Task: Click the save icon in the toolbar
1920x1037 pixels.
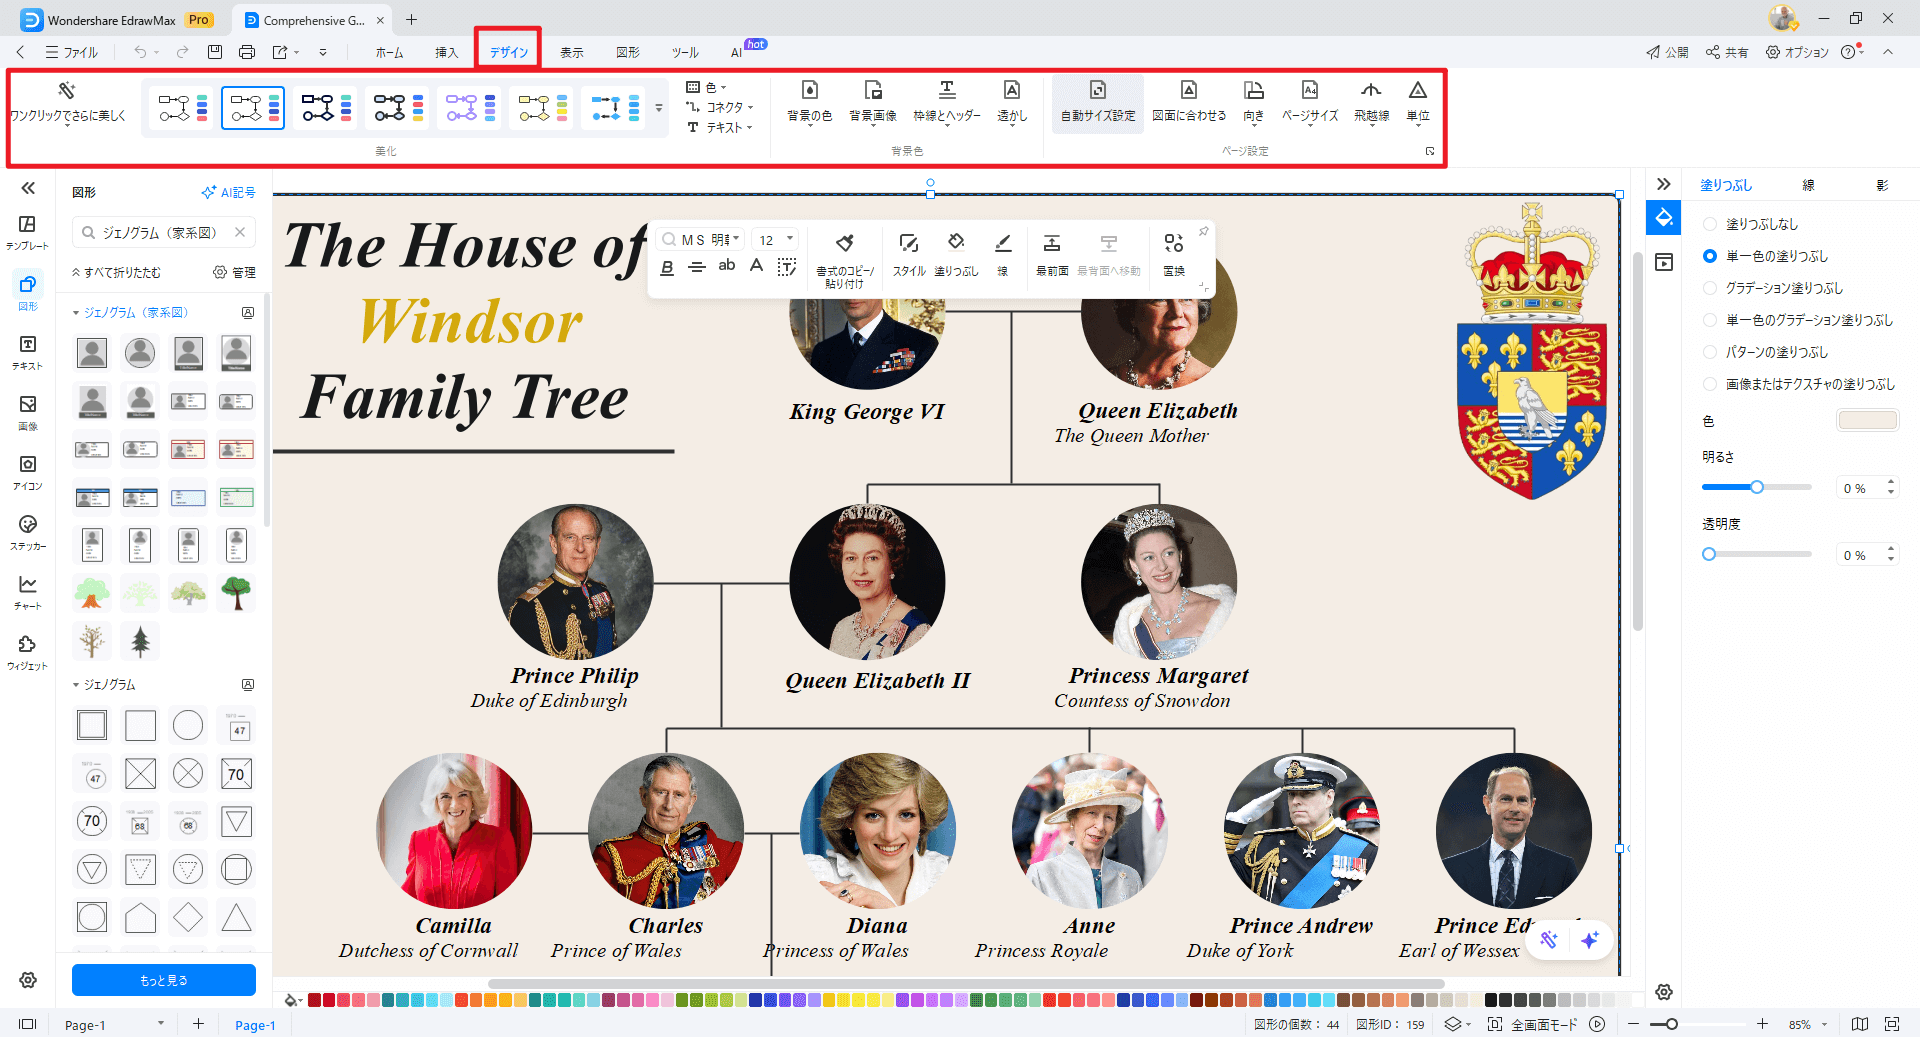Action: pos(215,52)
